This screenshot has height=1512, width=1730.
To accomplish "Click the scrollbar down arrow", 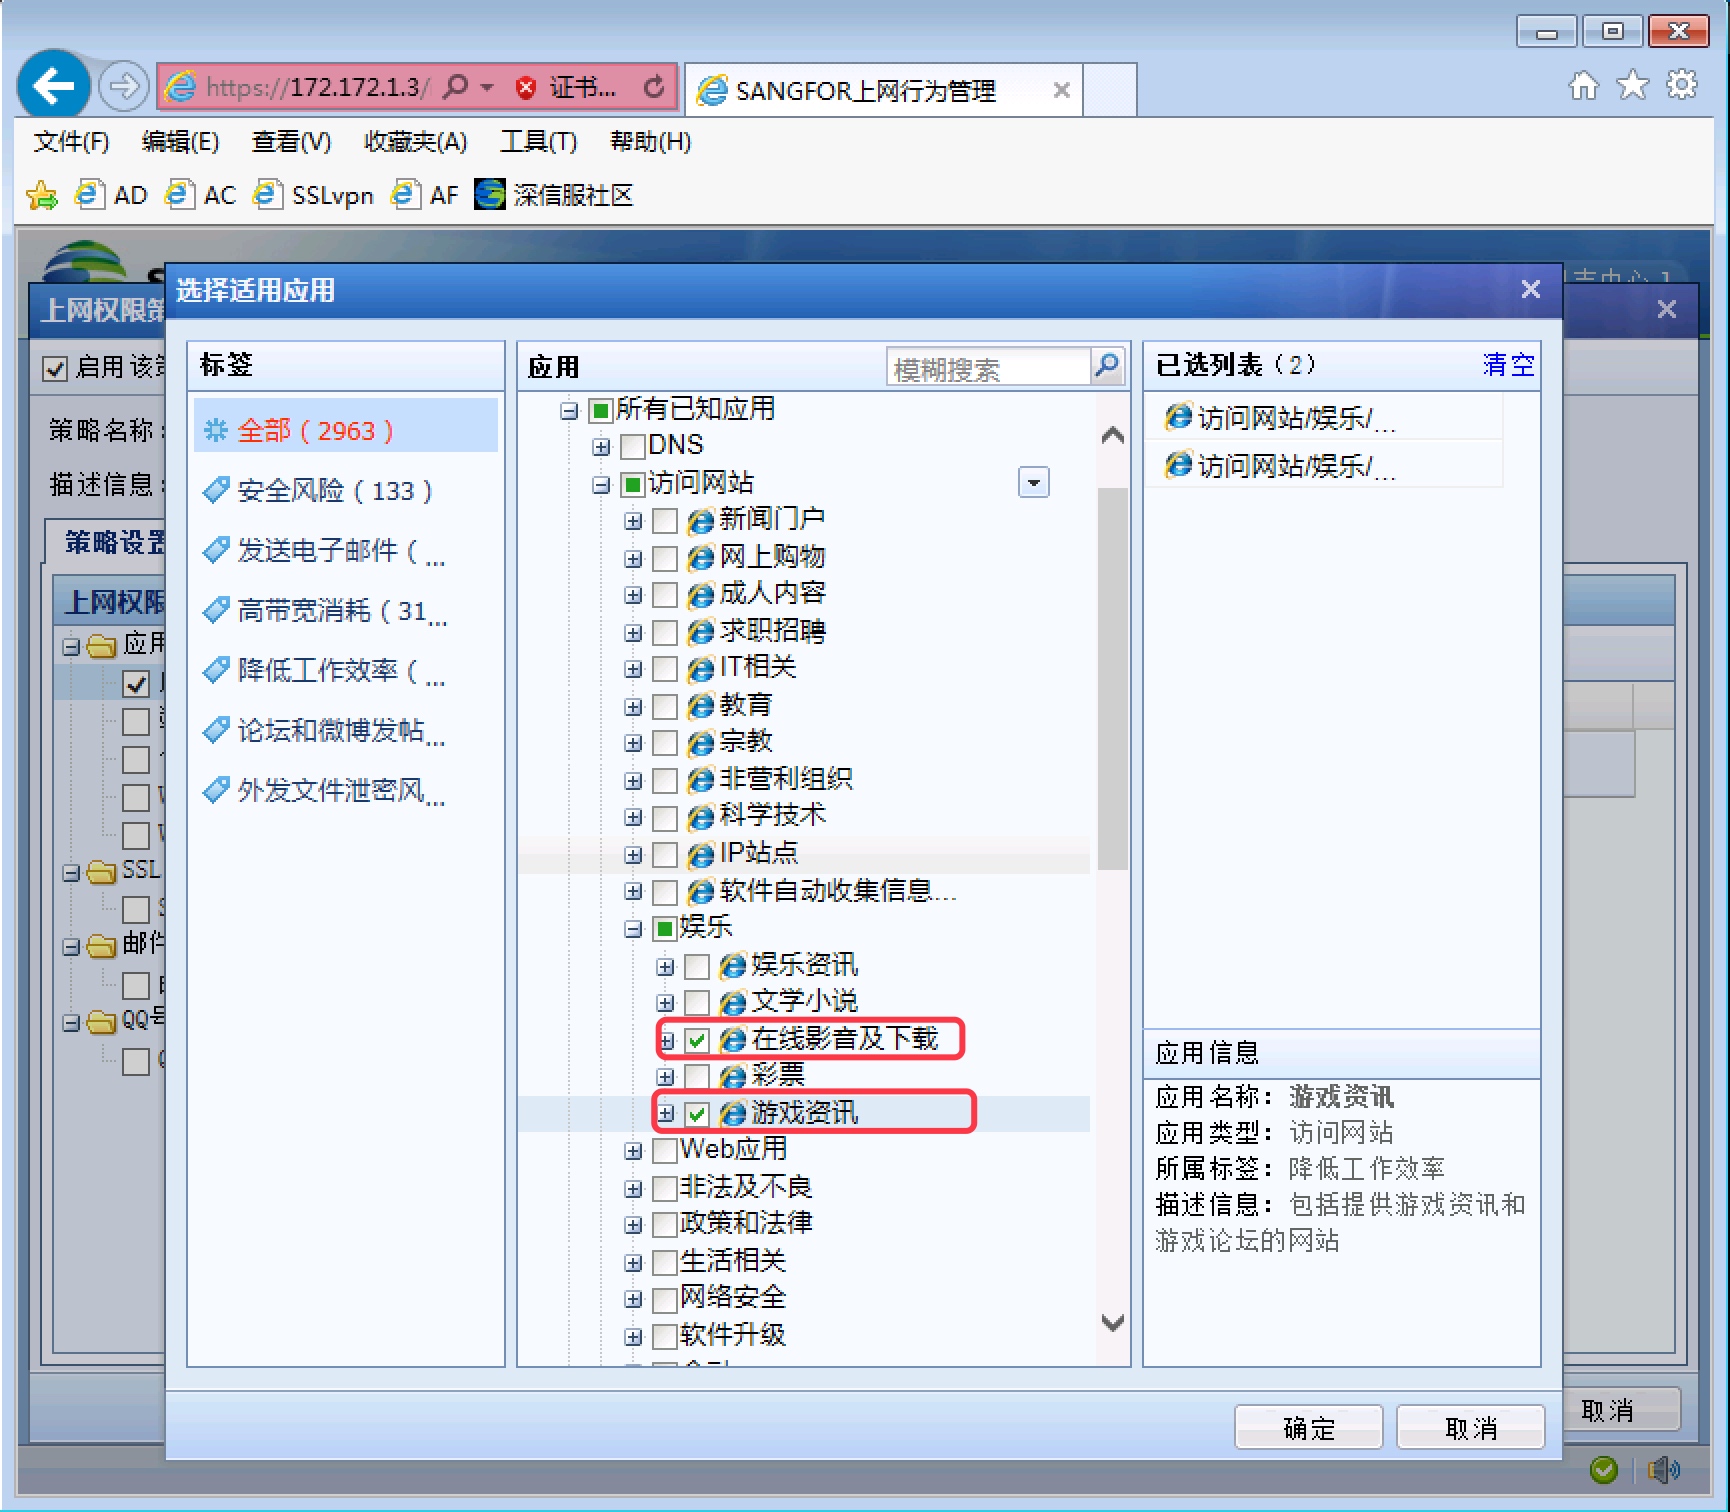I will pos(1112,1322).
